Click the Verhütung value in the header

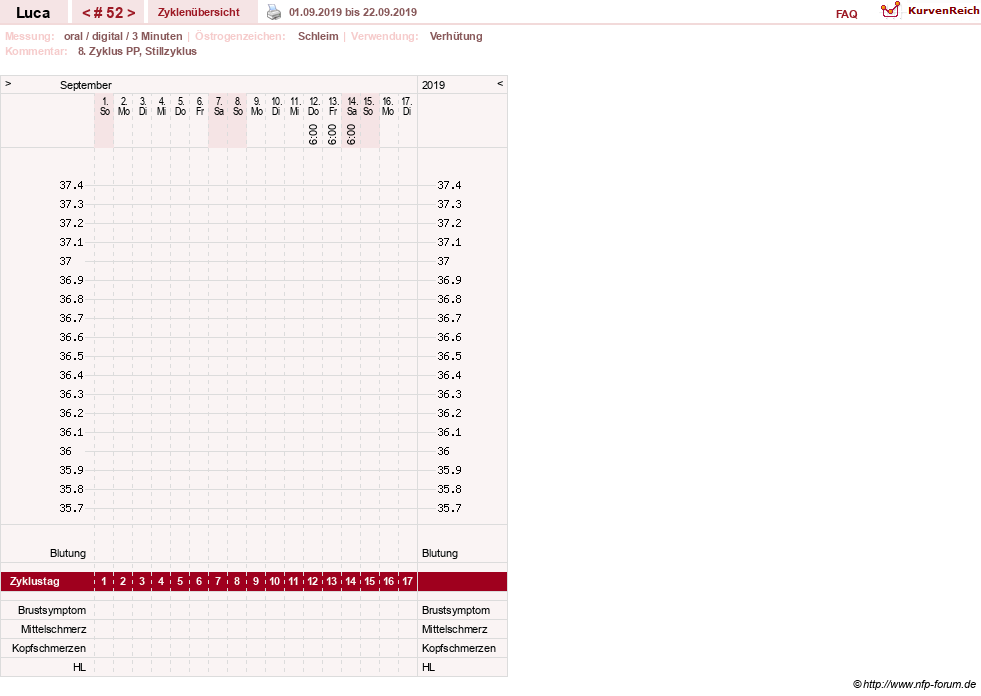pyautogui.click(x=455, y=36)
